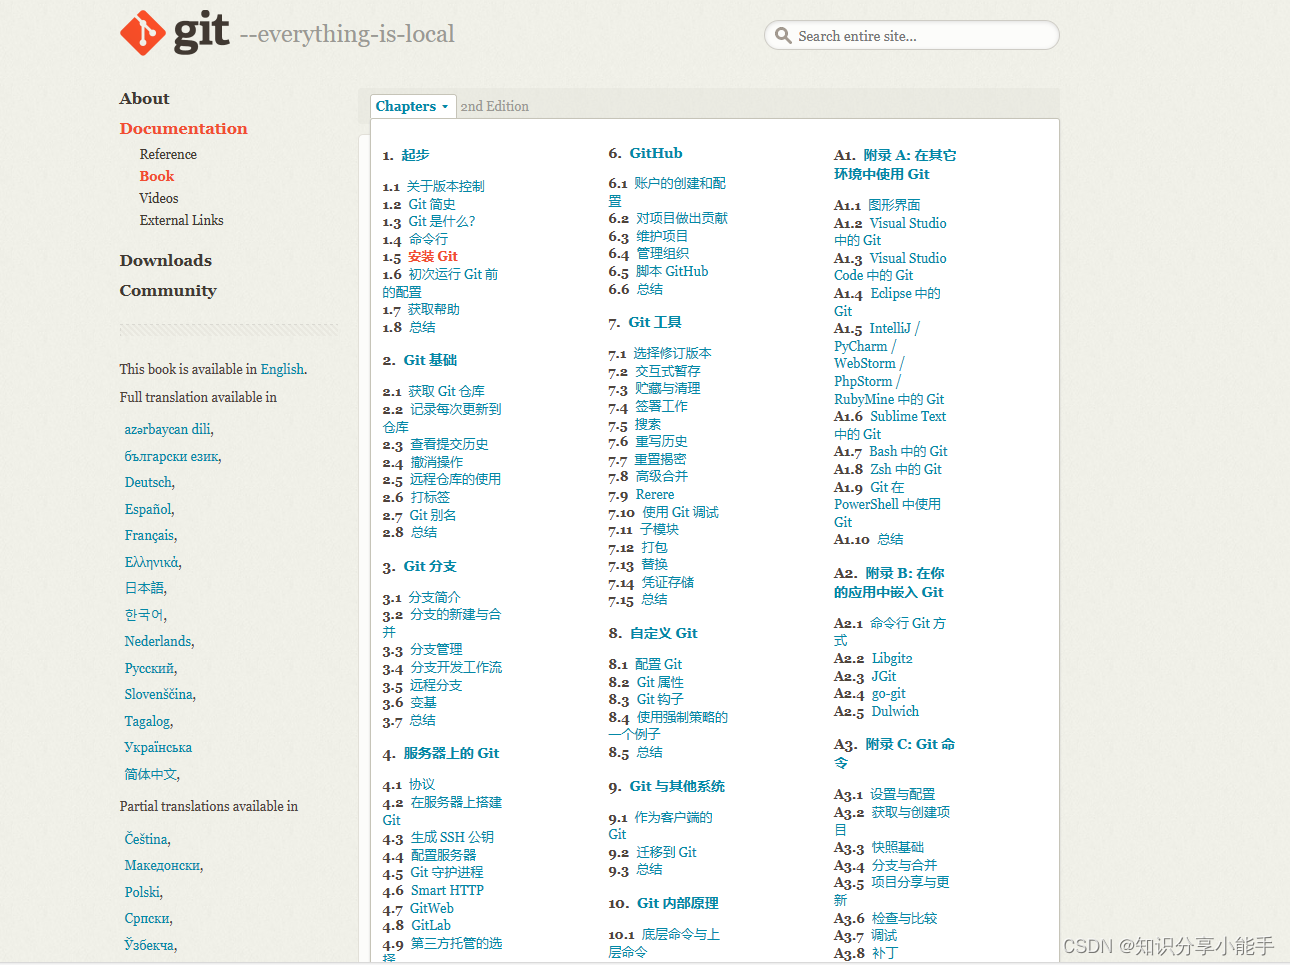Select Book in the sidebar
Viewport: 1290px width, 965px height.
[156, 176]
